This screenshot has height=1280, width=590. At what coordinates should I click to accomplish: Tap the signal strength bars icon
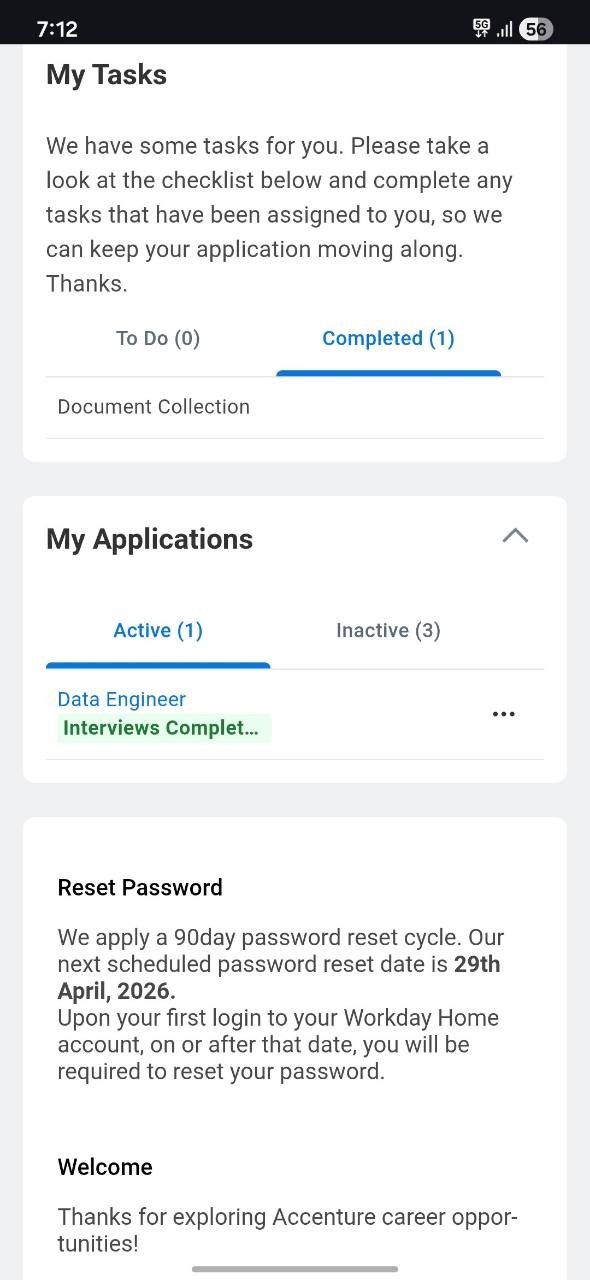click(504, 30)
